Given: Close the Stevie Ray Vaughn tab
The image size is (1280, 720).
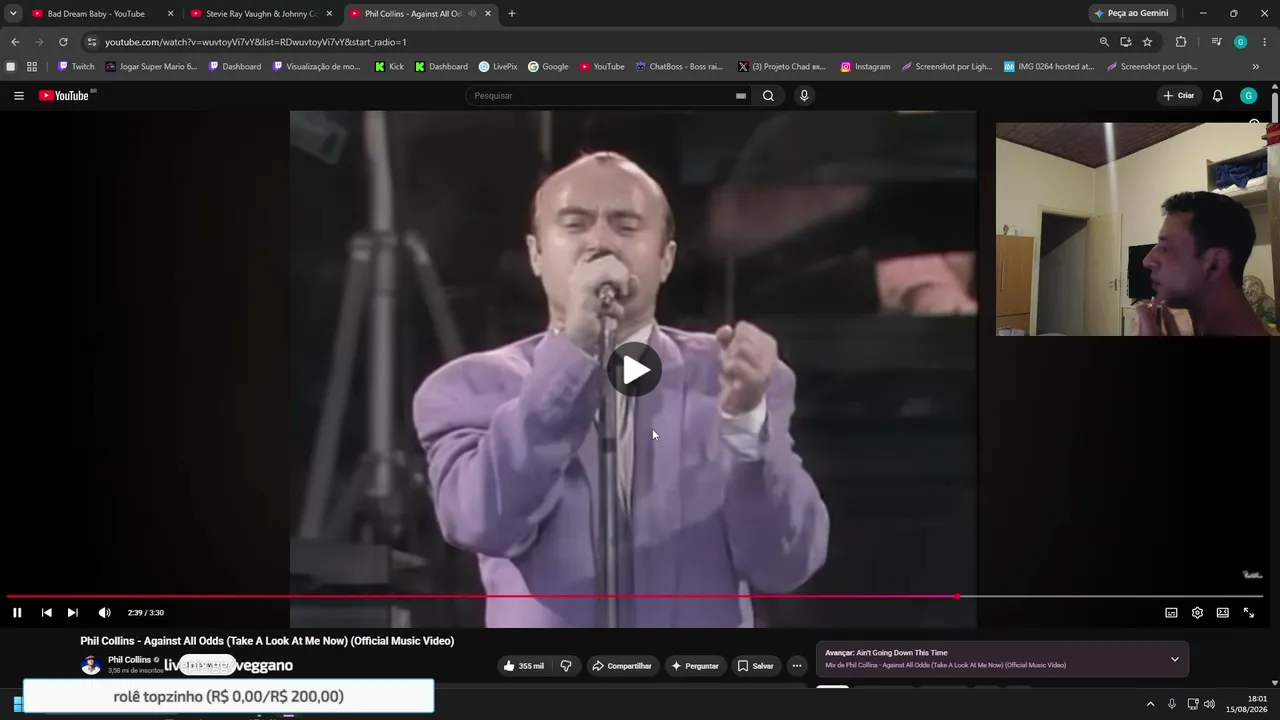Looking at the screenshot, I should coord(329,14).
